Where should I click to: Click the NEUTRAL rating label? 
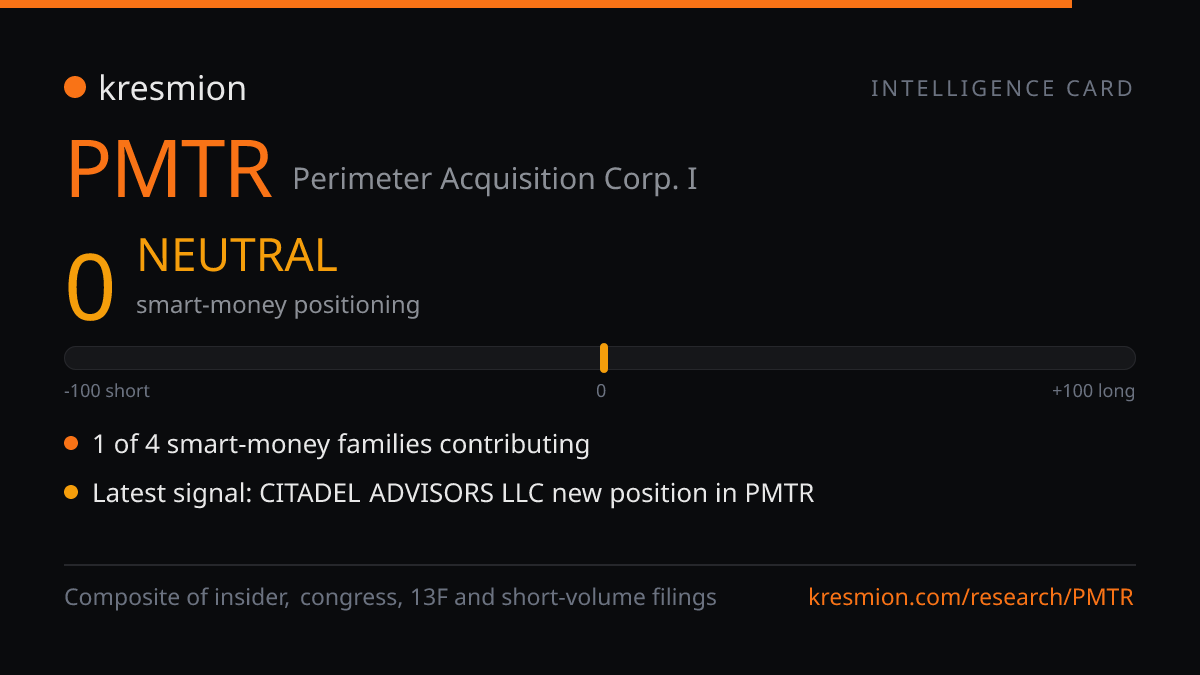pyautogui.click(x=237, y=255)
